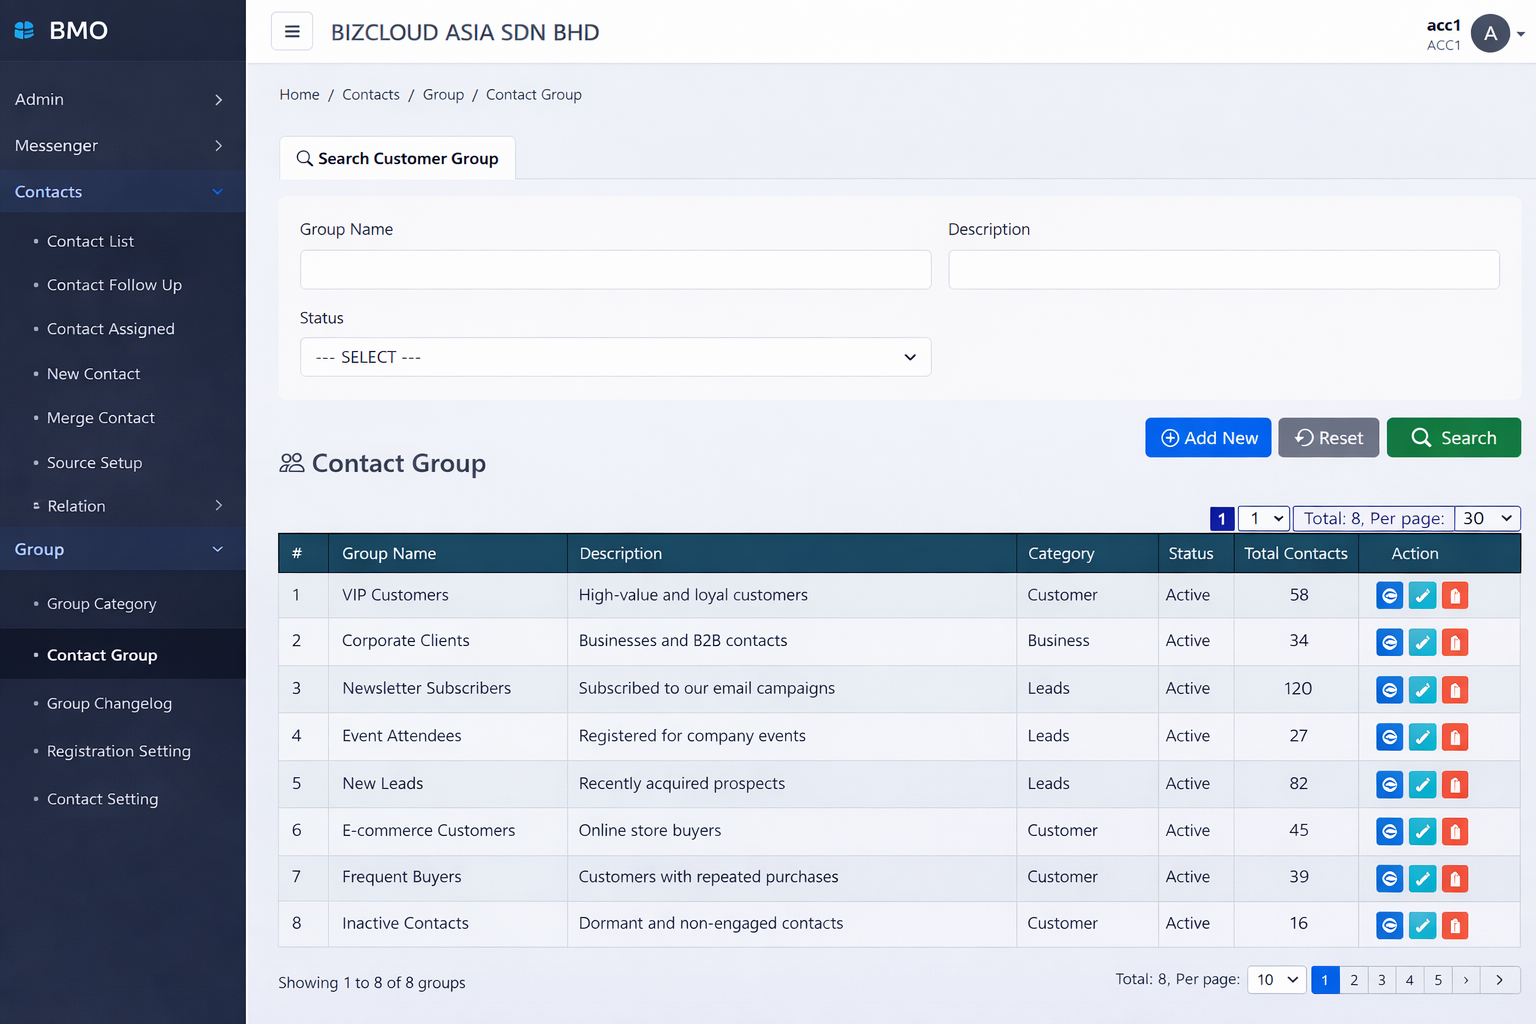Focus the Group Name input field
The image size is (1536, 1024).
pos(615,270)
